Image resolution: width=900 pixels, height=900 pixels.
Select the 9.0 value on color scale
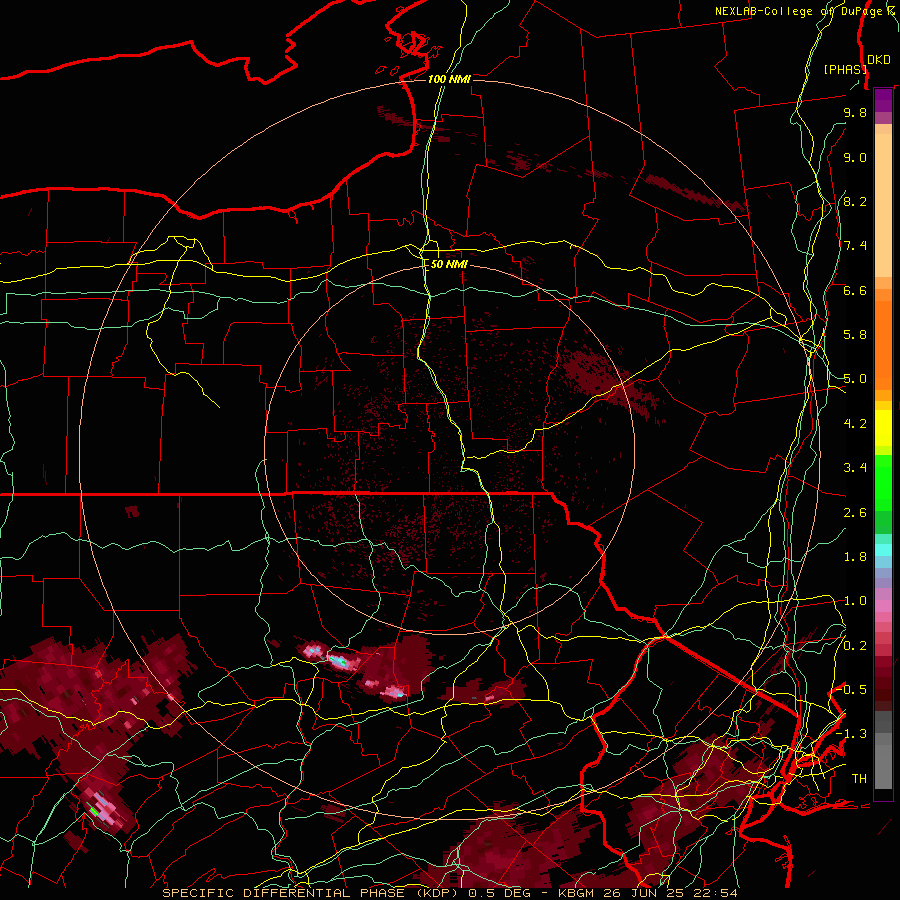pyautogui.click(x=855, y=157)
